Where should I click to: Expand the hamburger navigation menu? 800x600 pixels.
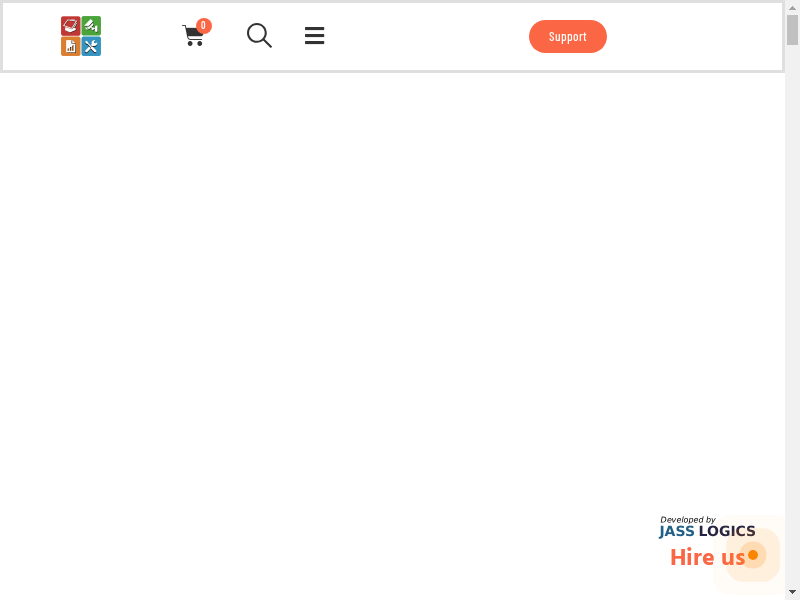pos(314,36)
